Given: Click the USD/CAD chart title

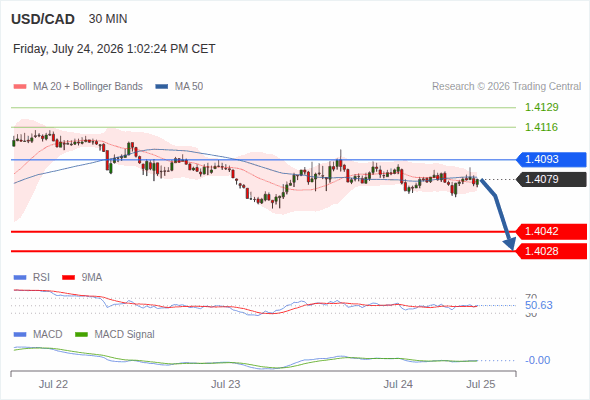Looking at the screenshot, I should [43, 19].
